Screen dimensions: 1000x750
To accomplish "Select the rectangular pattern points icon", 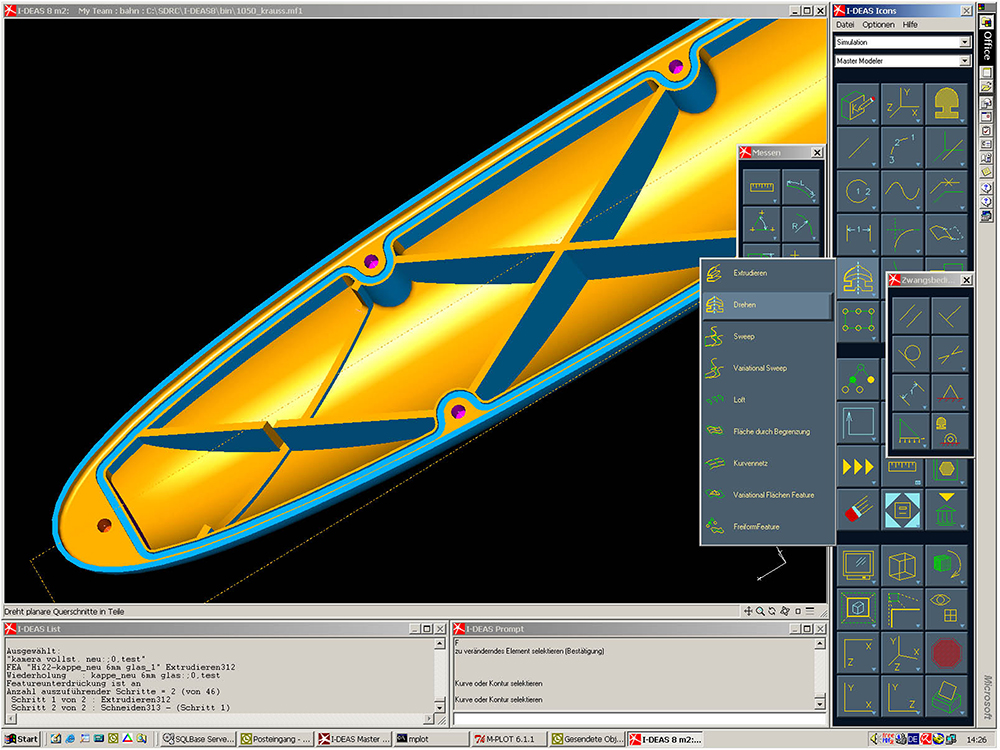I will click(858, 320).
